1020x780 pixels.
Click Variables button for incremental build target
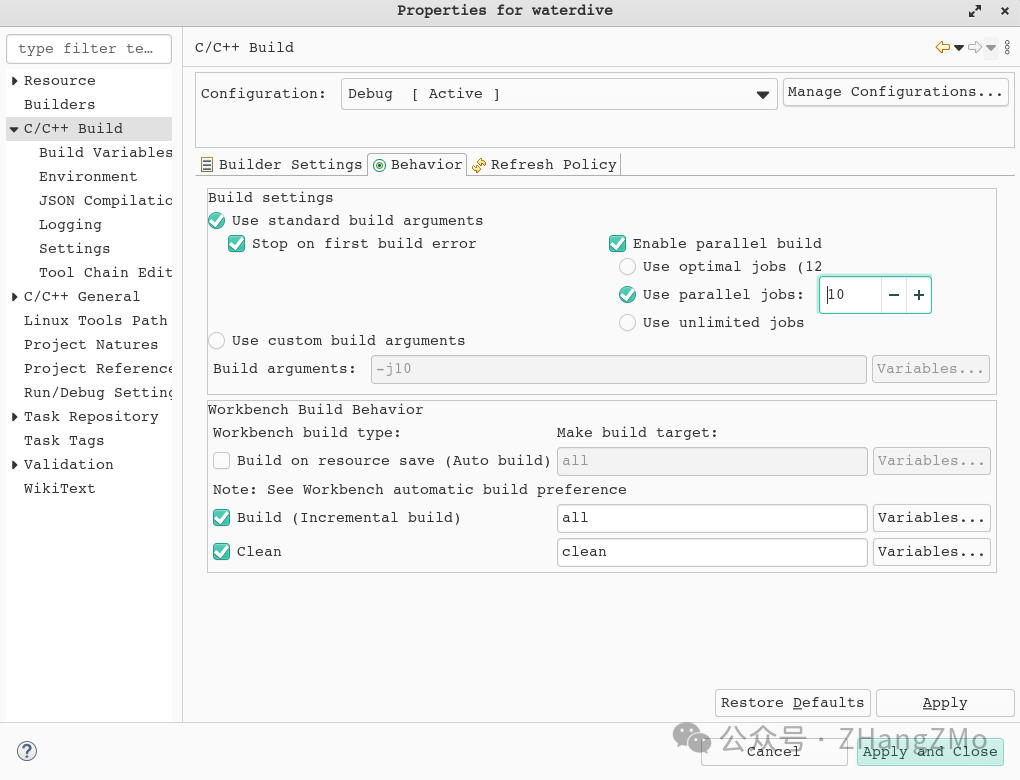click(932, 518)
